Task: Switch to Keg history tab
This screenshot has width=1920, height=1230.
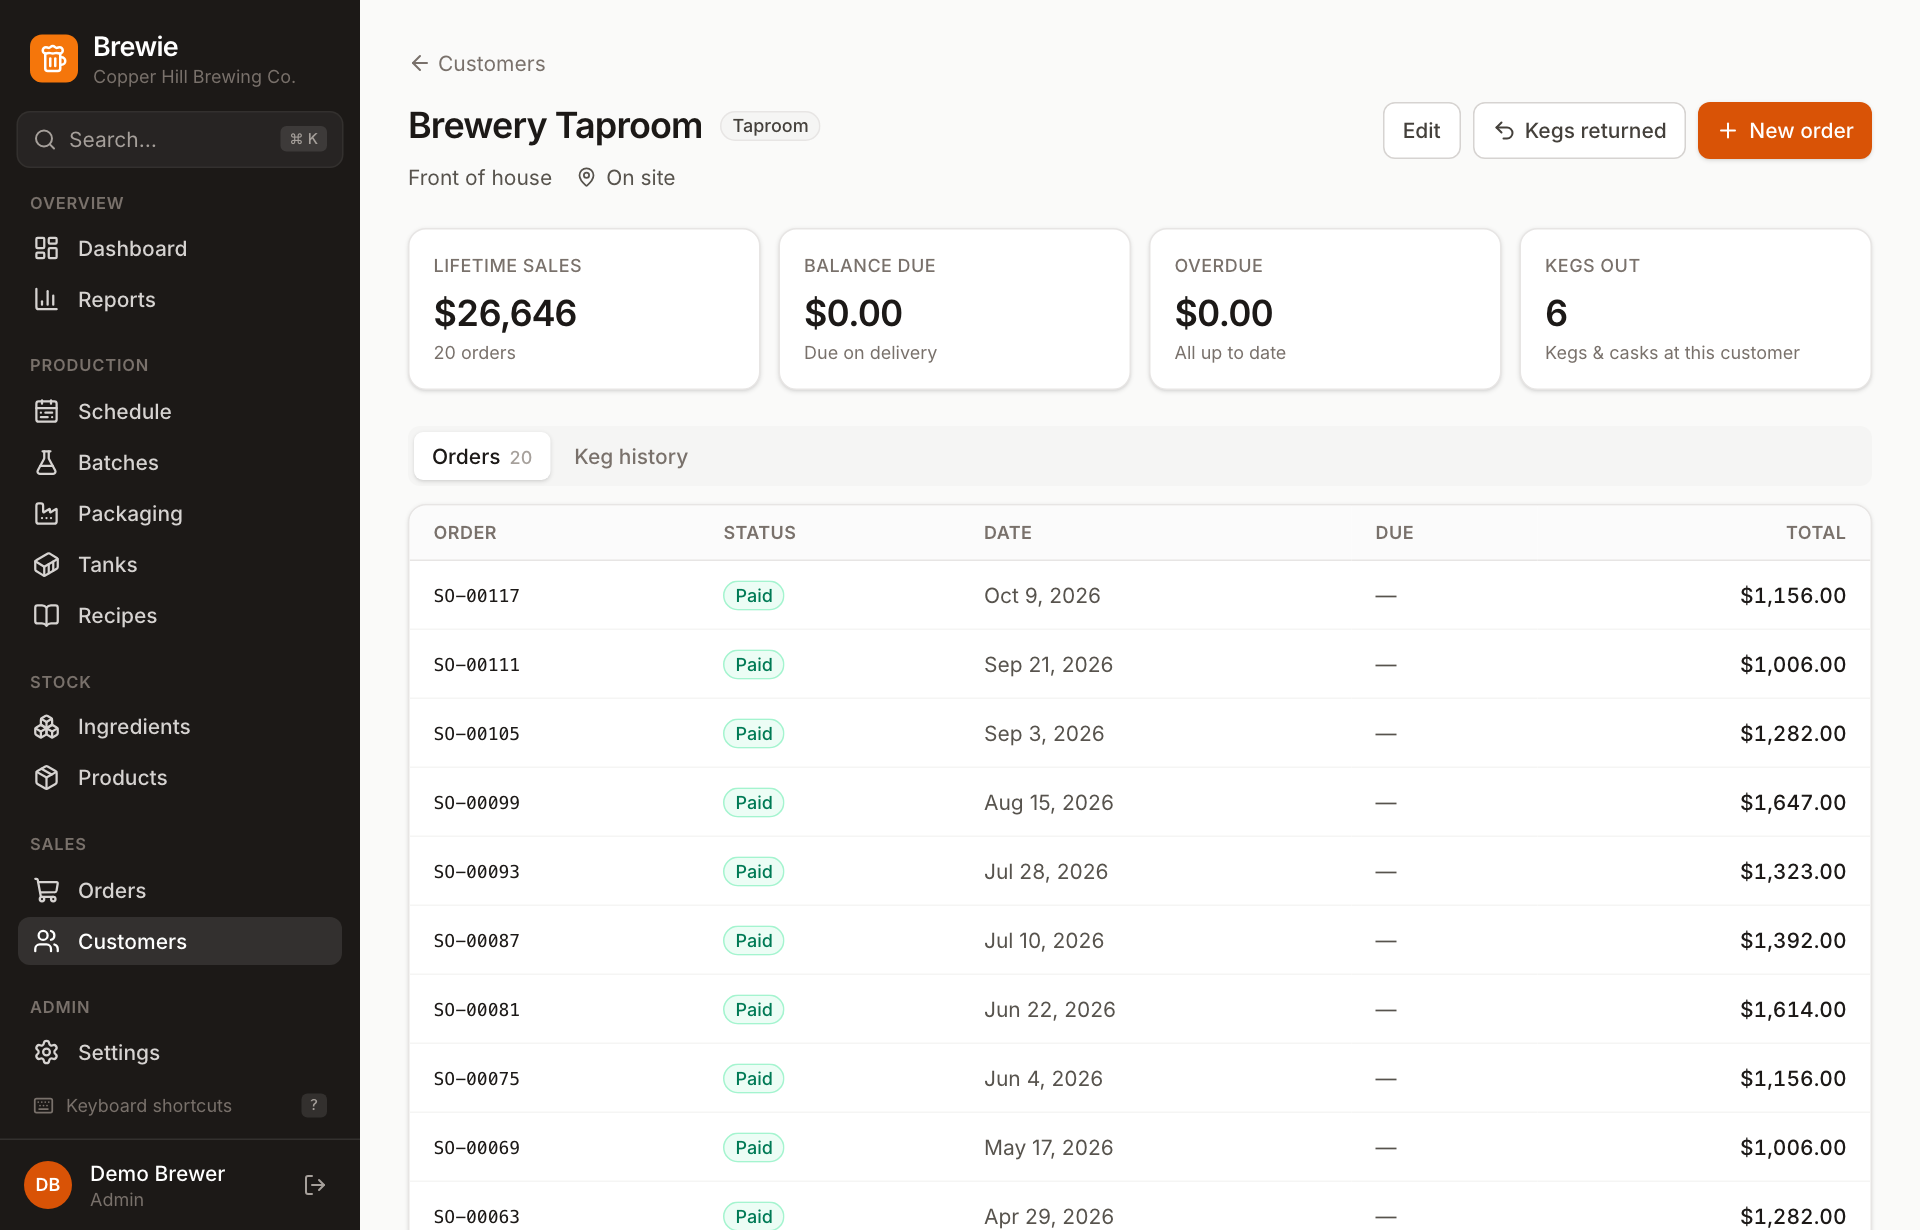Action: click(631, 456)
